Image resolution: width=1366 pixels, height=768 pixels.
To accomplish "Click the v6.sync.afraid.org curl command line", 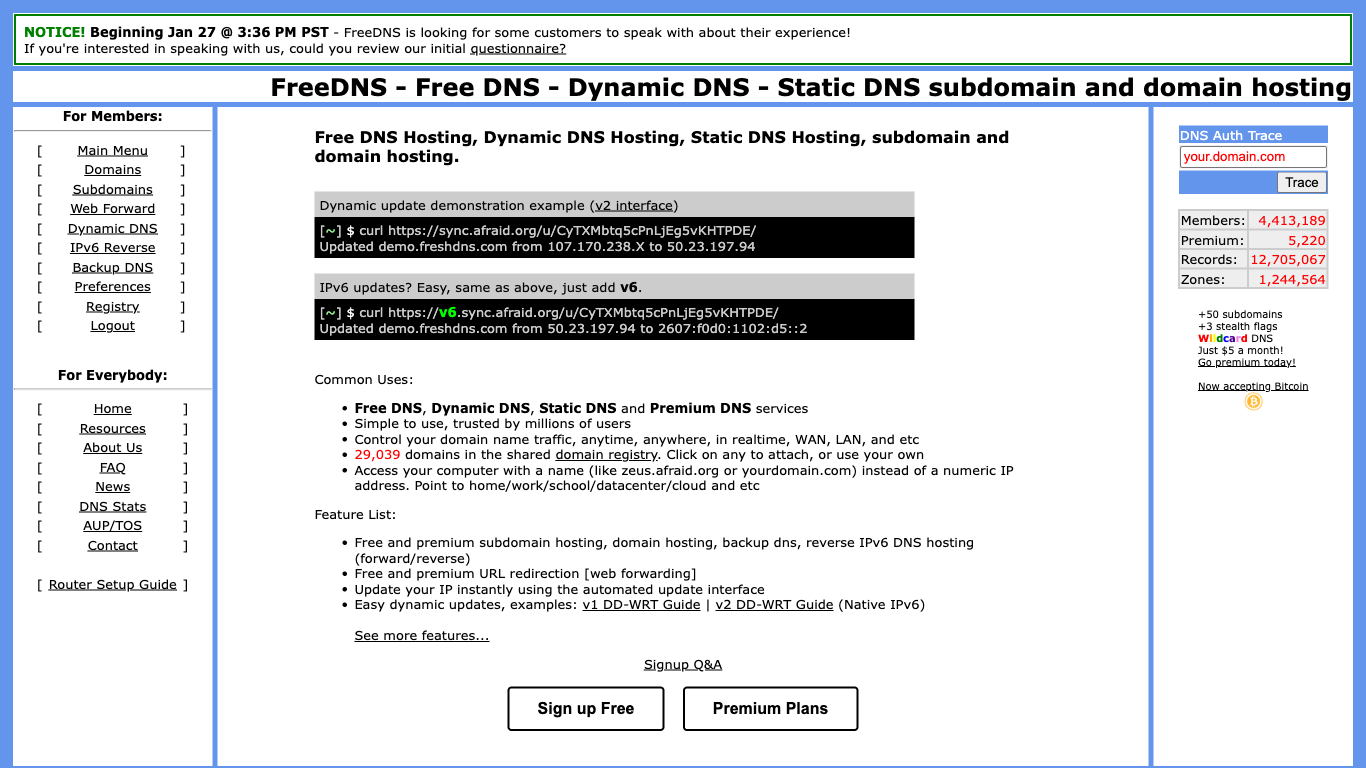I will 549,313.
